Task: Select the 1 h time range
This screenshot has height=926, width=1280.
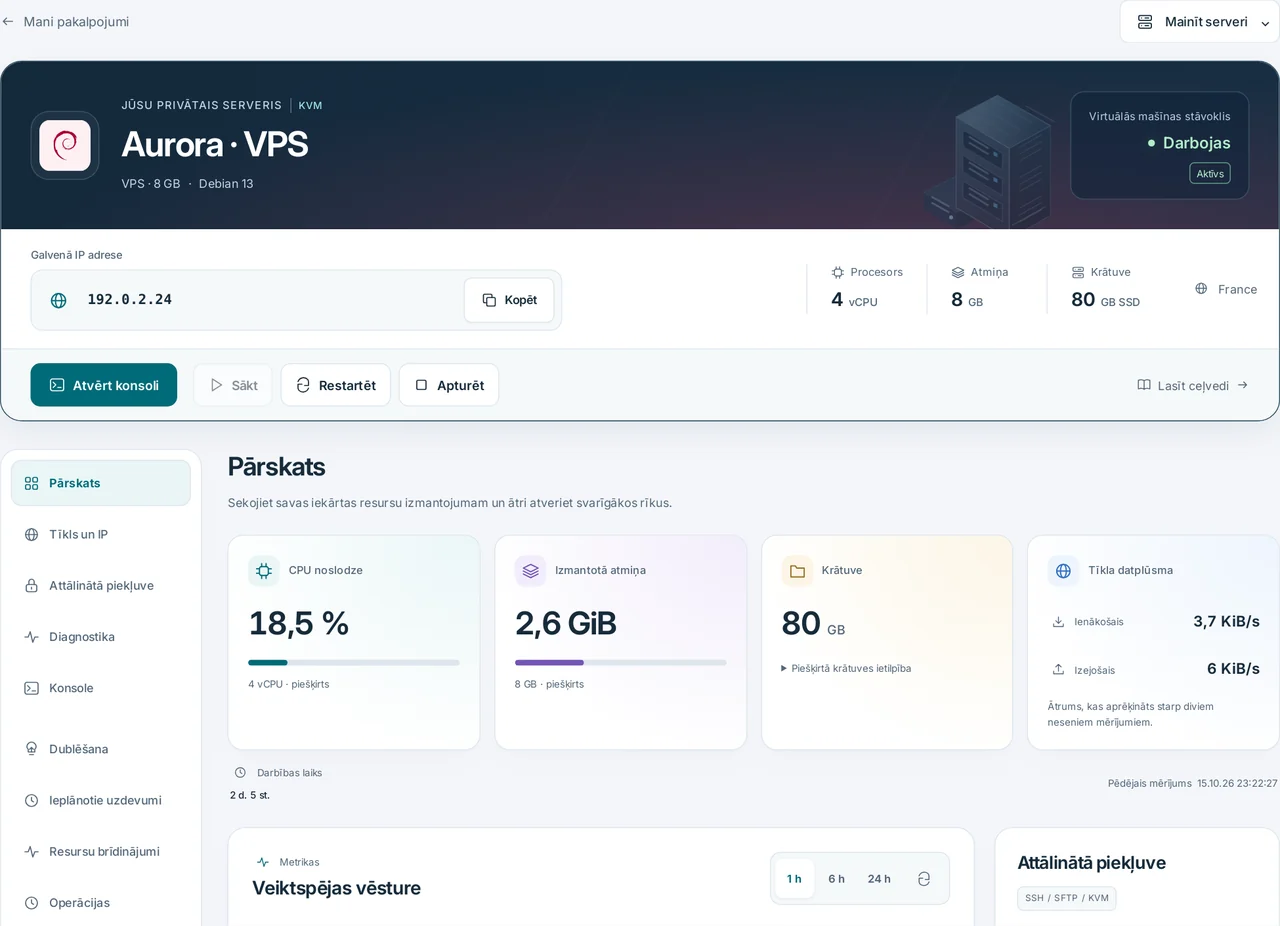Action: point(794,879)
